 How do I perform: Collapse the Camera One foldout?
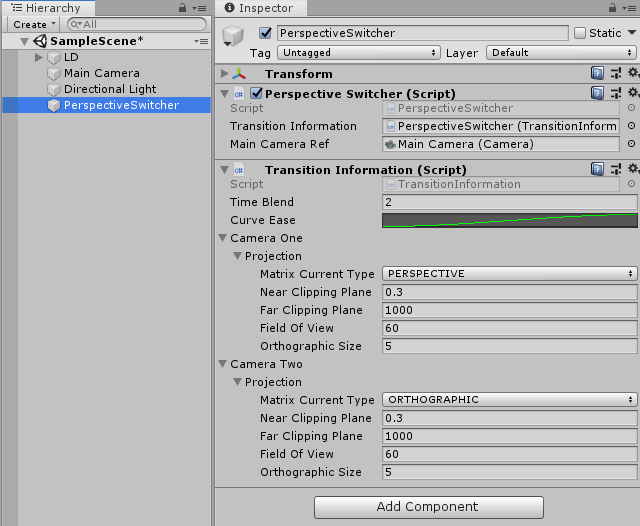point(223,237)
